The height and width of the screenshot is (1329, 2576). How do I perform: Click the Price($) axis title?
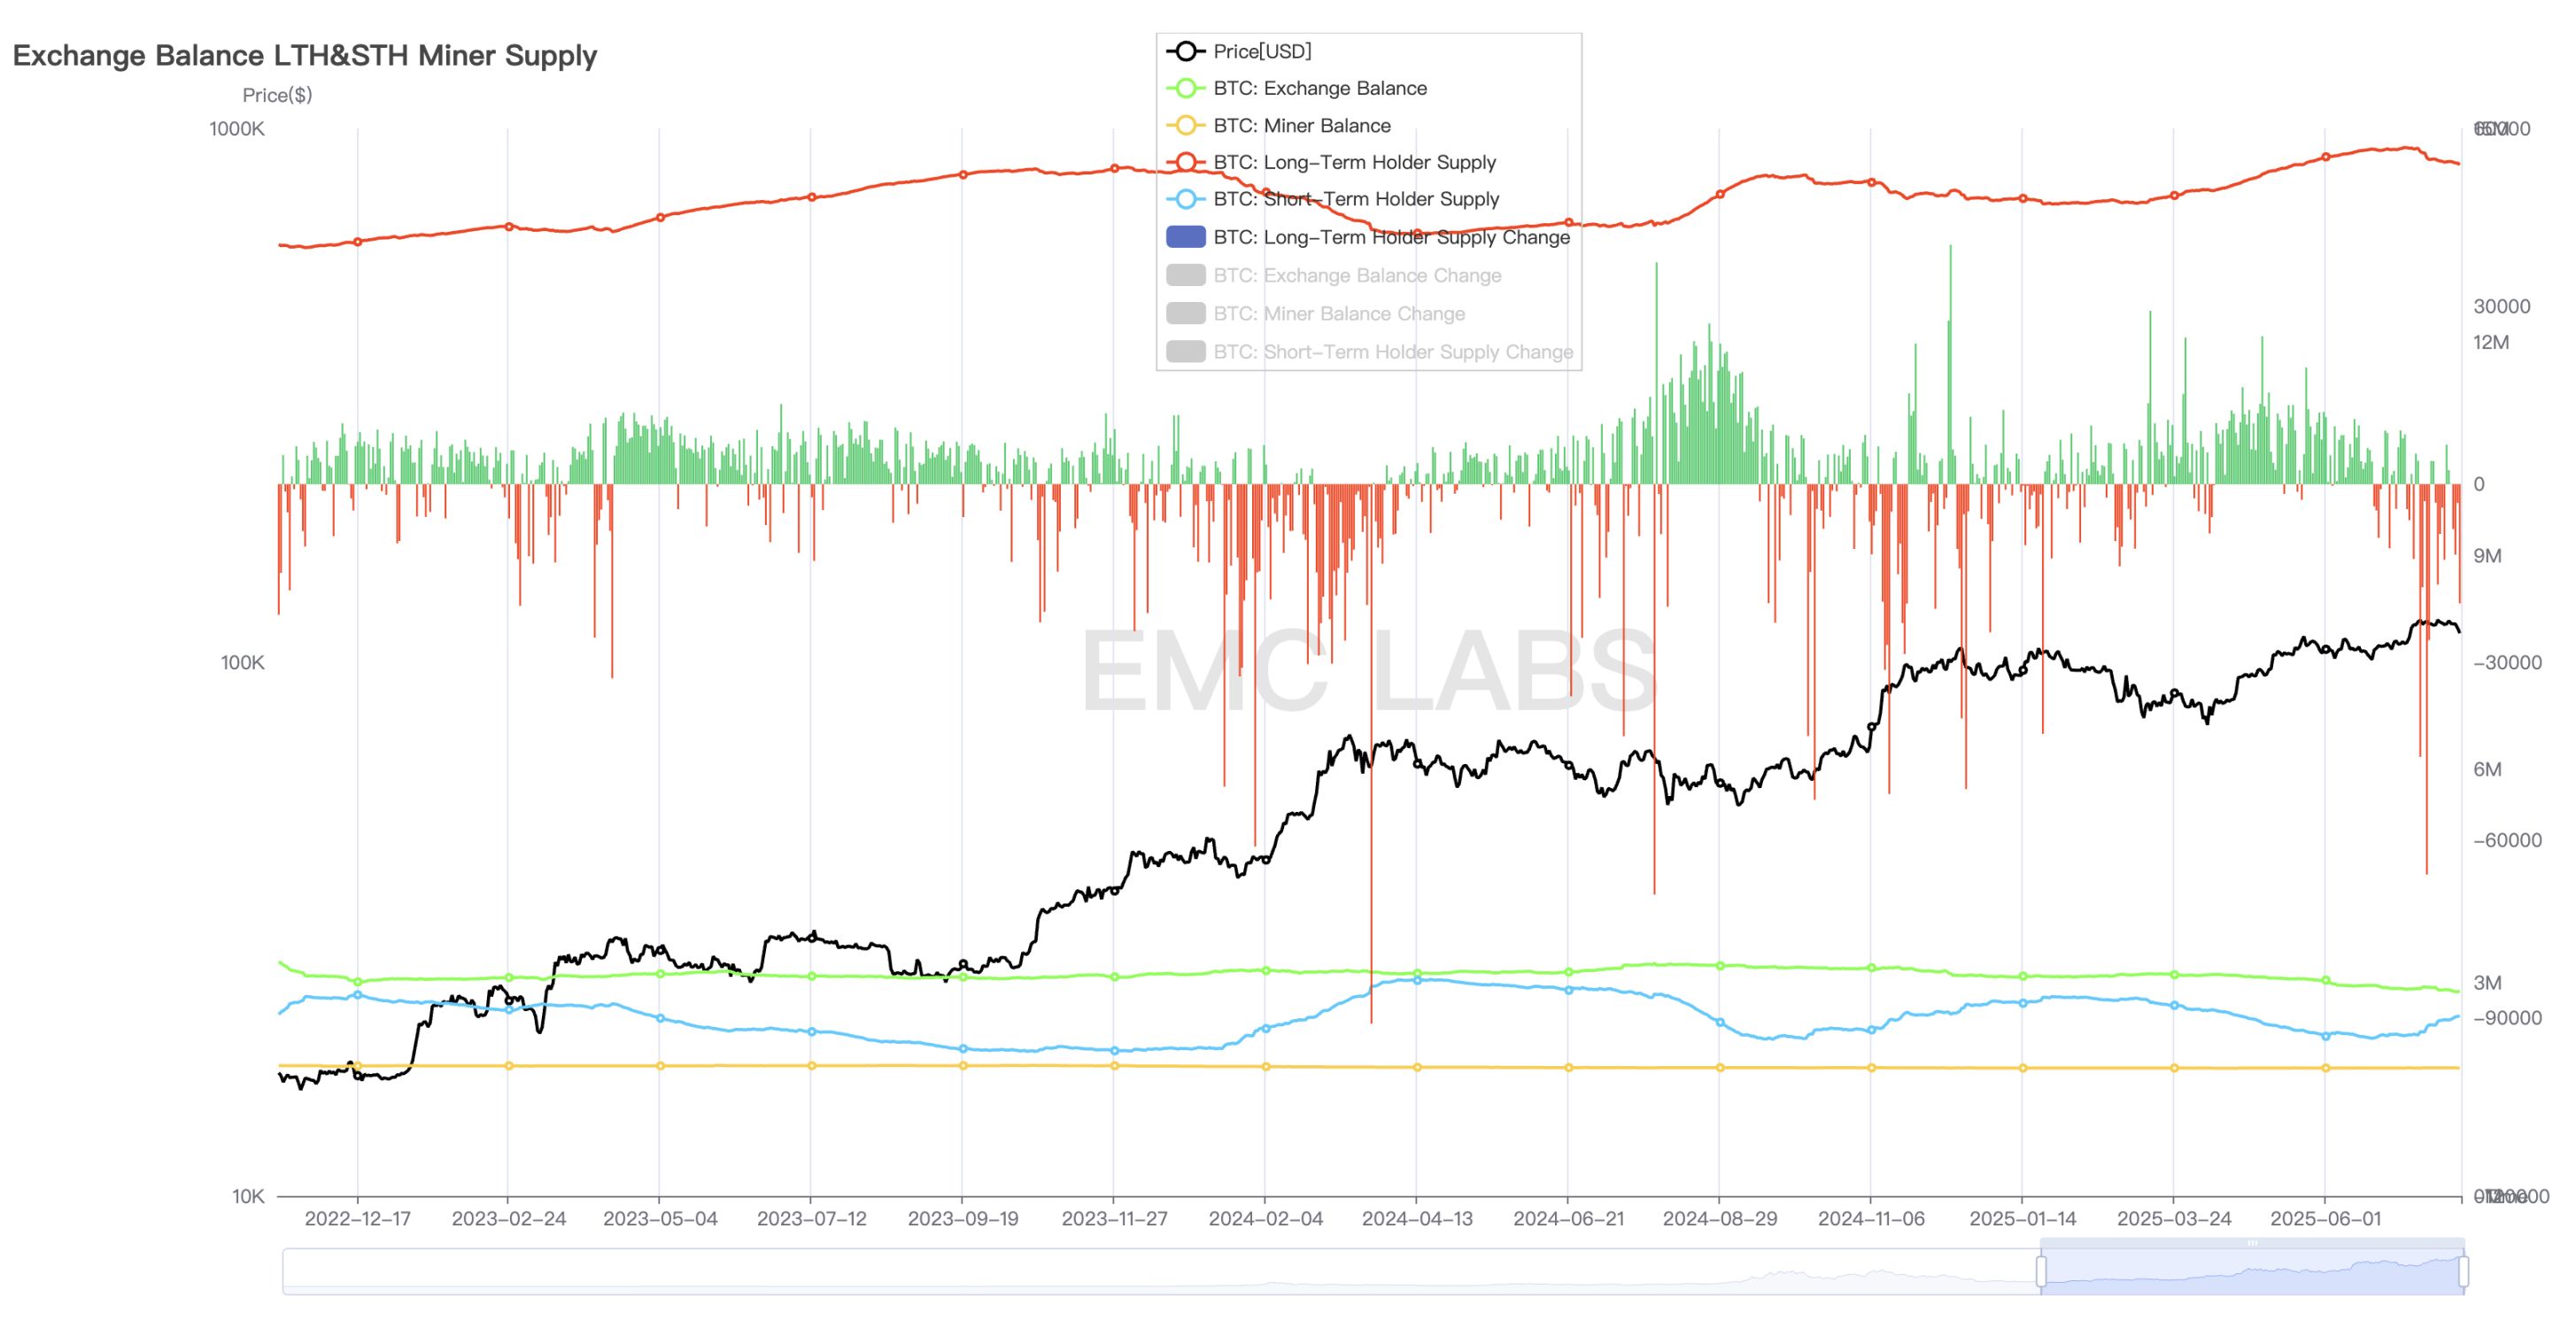[277, 95]
